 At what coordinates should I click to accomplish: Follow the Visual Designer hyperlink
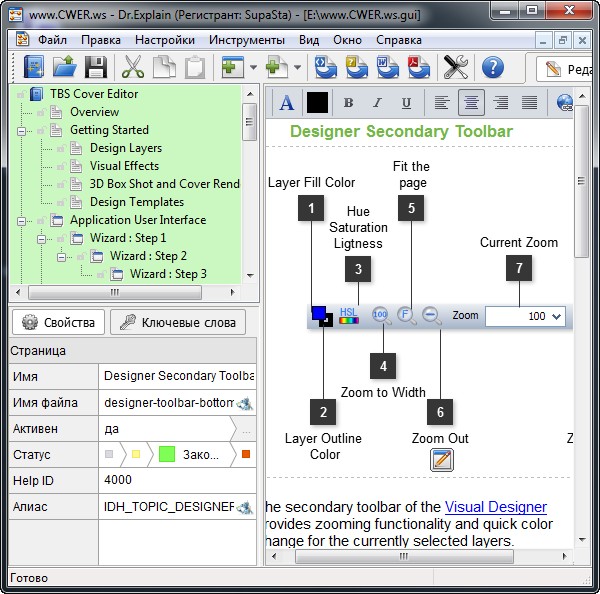pyautogui.click(x=495, y=507)
